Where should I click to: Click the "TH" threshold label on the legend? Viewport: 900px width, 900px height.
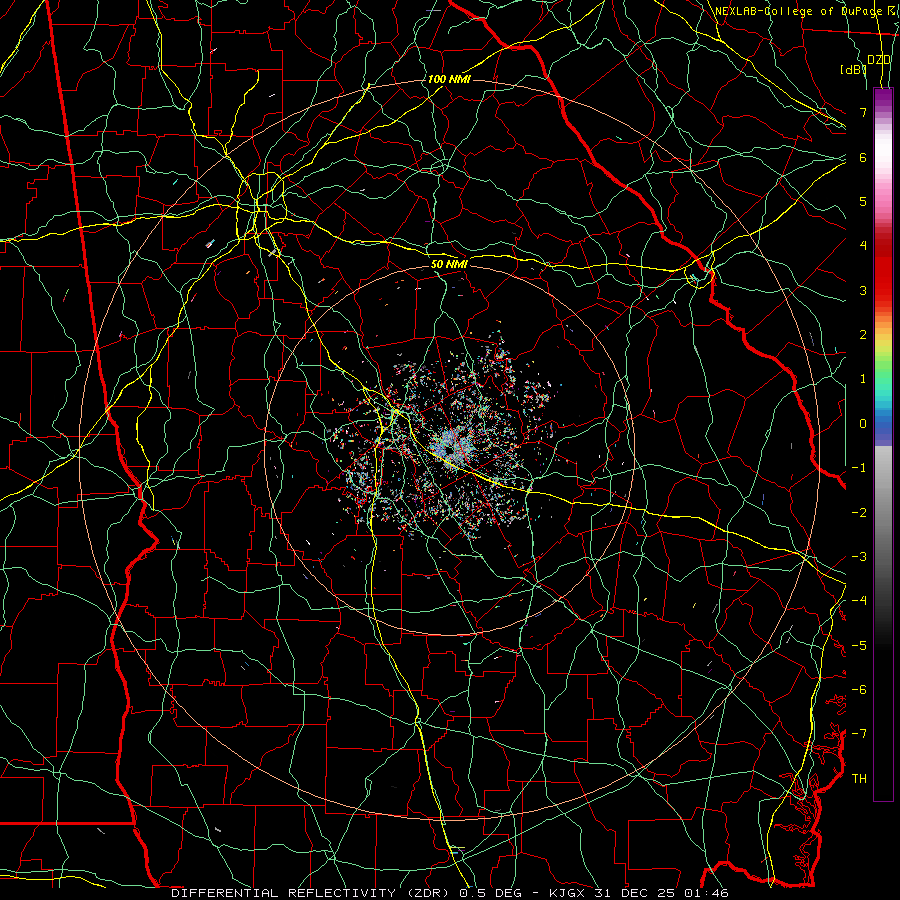click(x=859, y=779)
